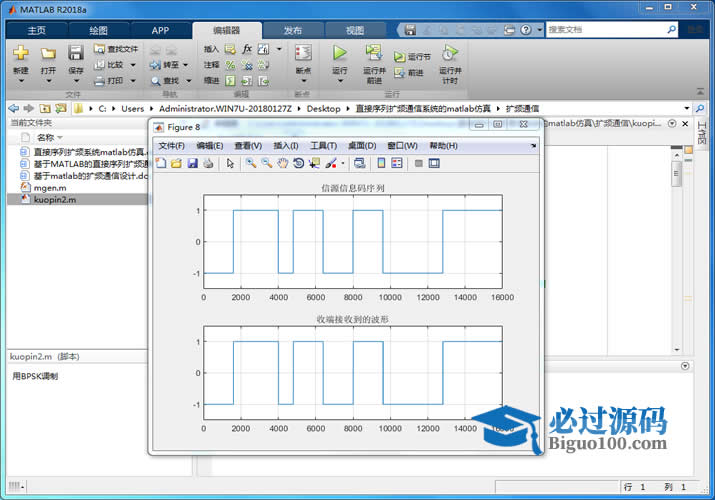The height and width of the screenshot is (500, 715).
Task: Click 比较 (Compare) in ribbon
Action: (x=109, y=65)
